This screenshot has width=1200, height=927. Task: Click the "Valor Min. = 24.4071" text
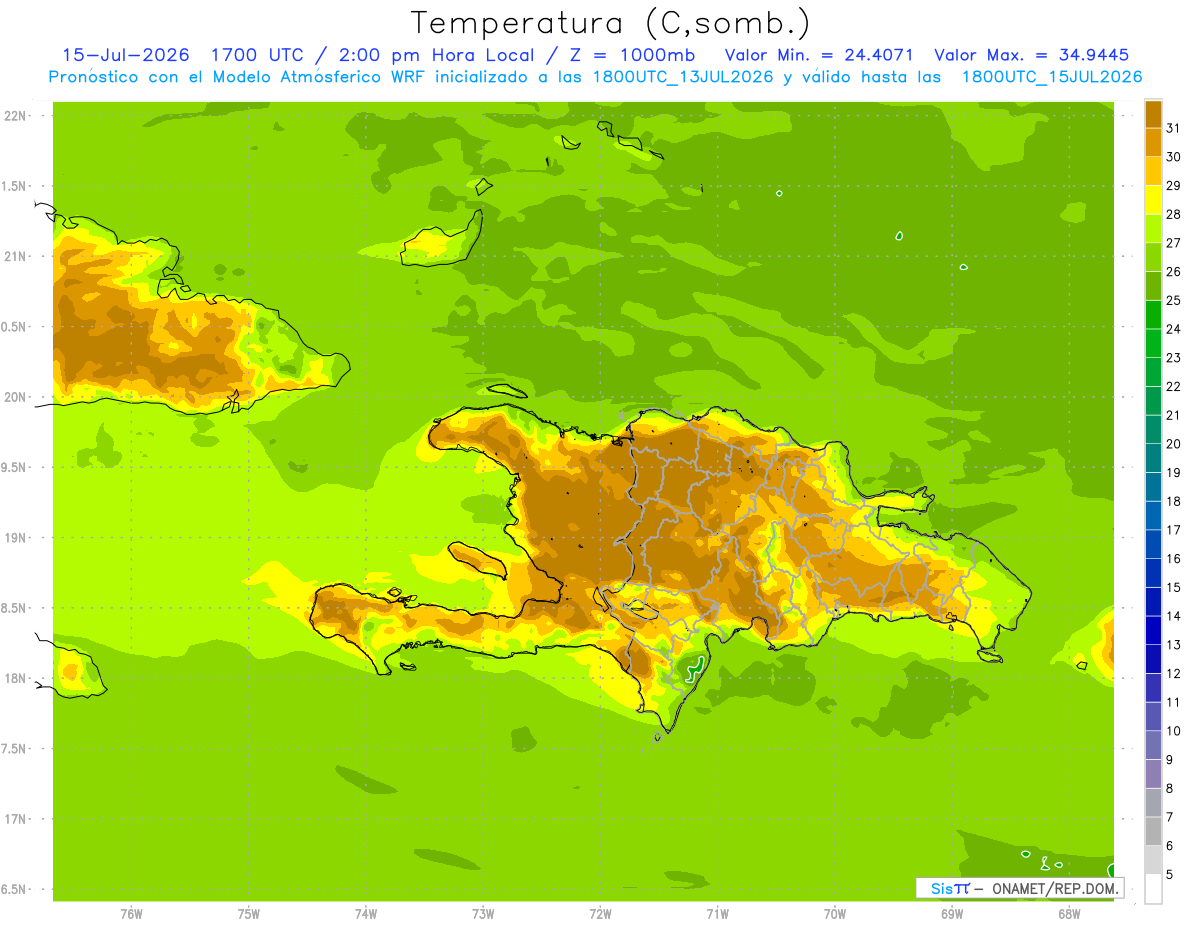click(819, 55)
